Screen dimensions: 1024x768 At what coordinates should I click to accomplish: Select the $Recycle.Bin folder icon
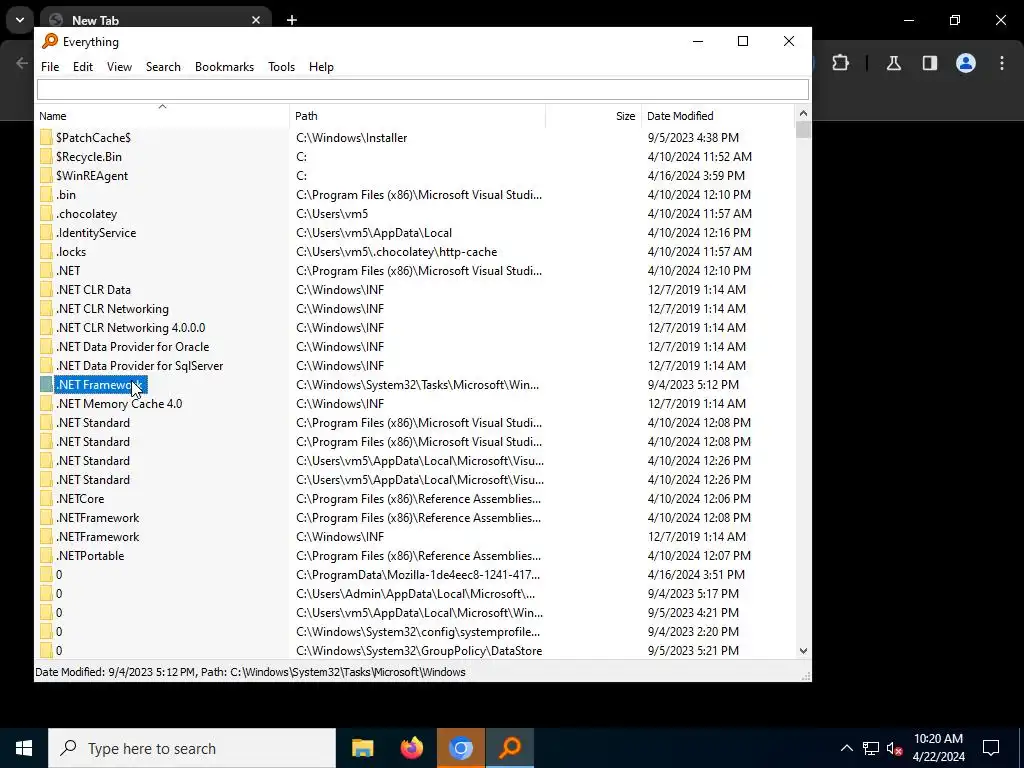tap(46, 157)
